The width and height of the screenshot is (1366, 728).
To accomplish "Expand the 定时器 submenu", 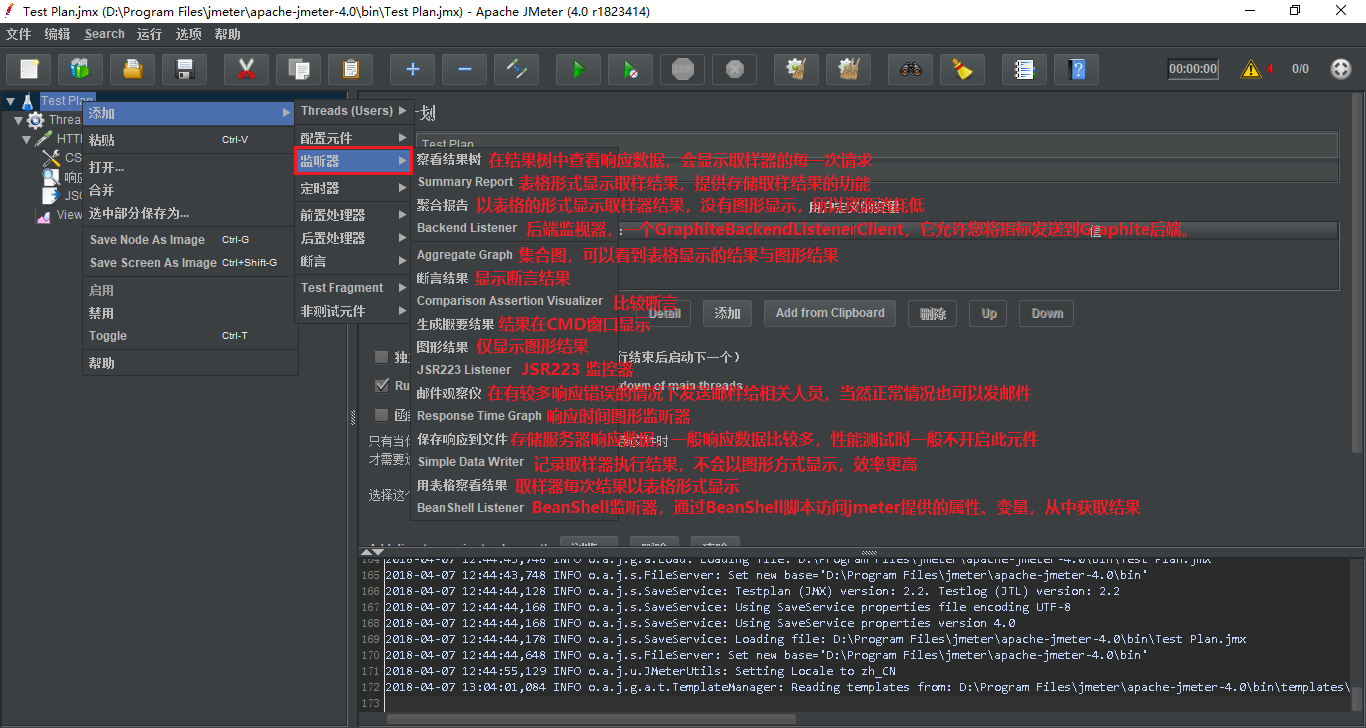I will click(x=354, y=188).
